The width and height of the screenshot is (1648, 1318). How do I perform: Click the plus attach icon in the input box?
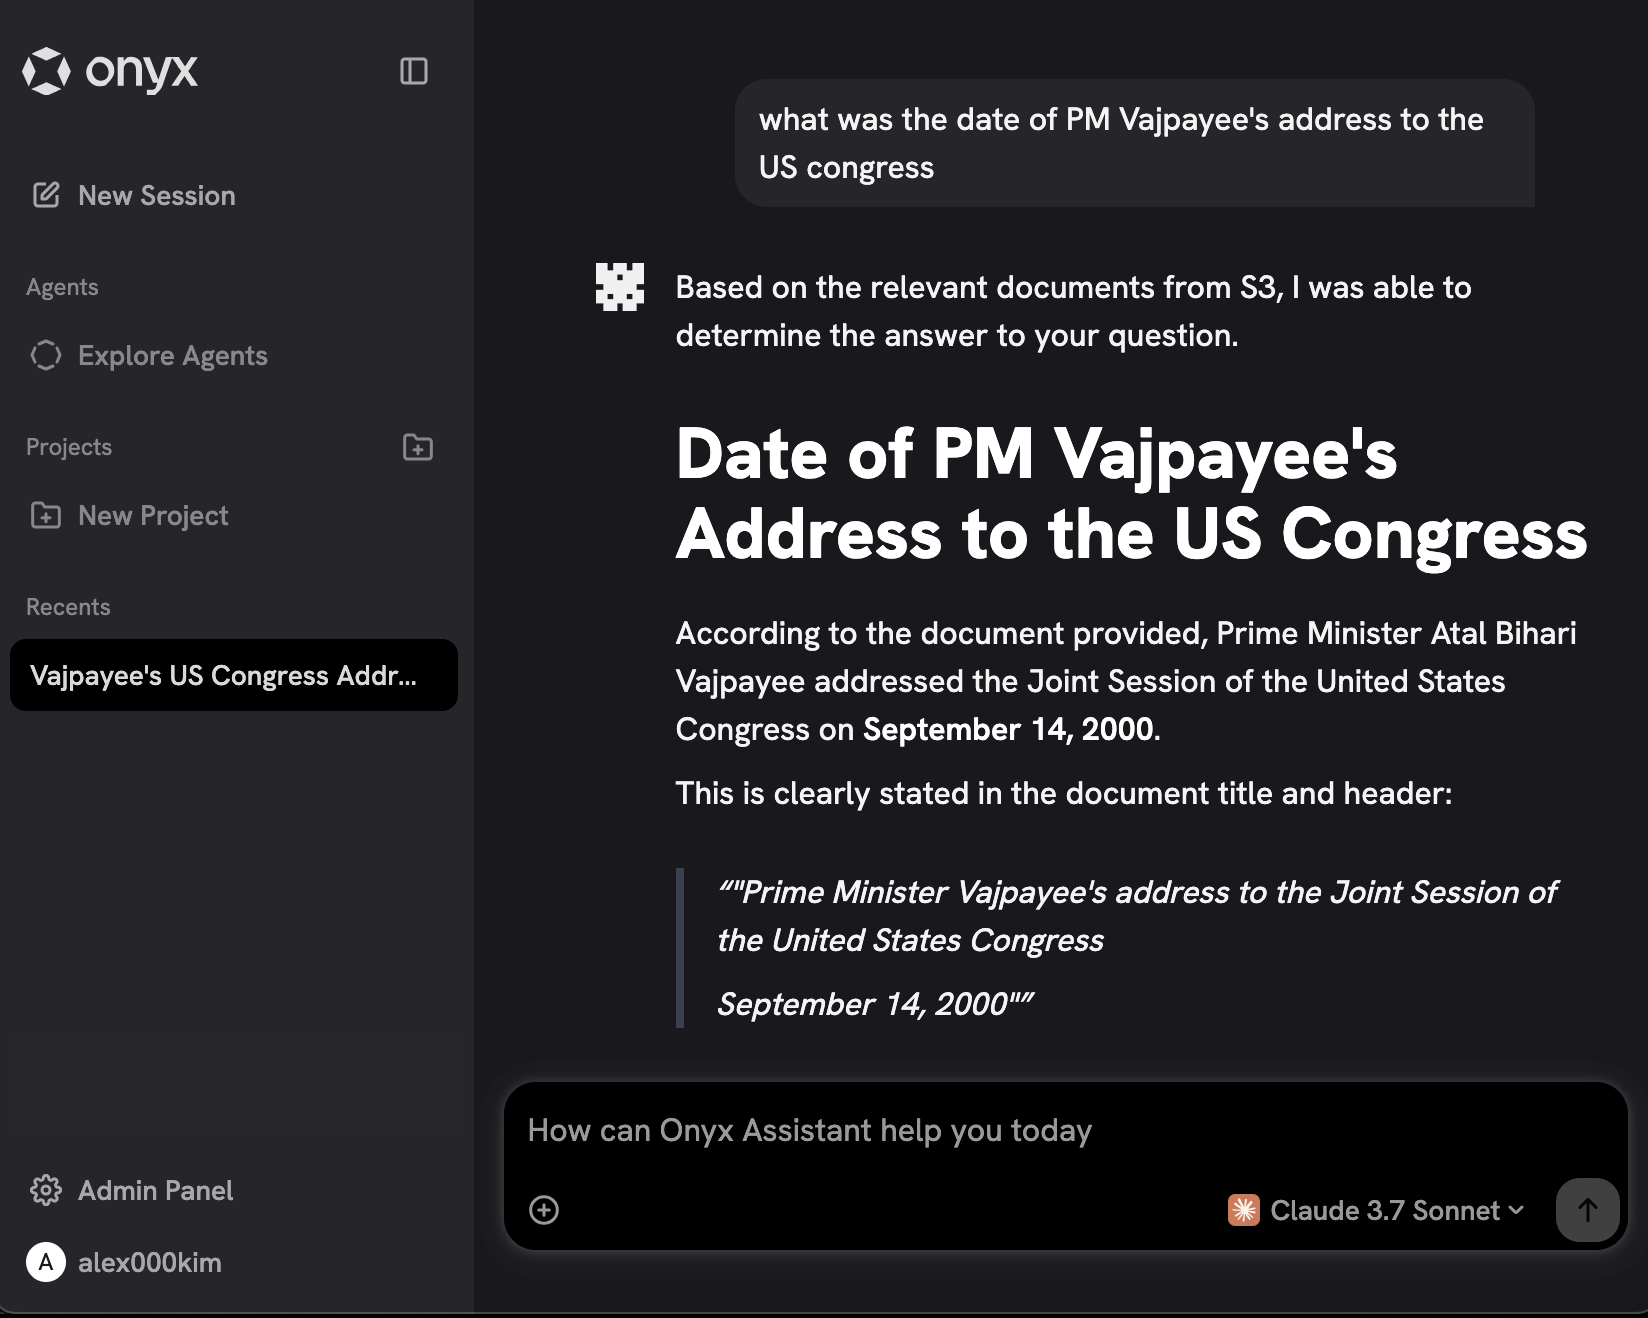coord(544,1210)
